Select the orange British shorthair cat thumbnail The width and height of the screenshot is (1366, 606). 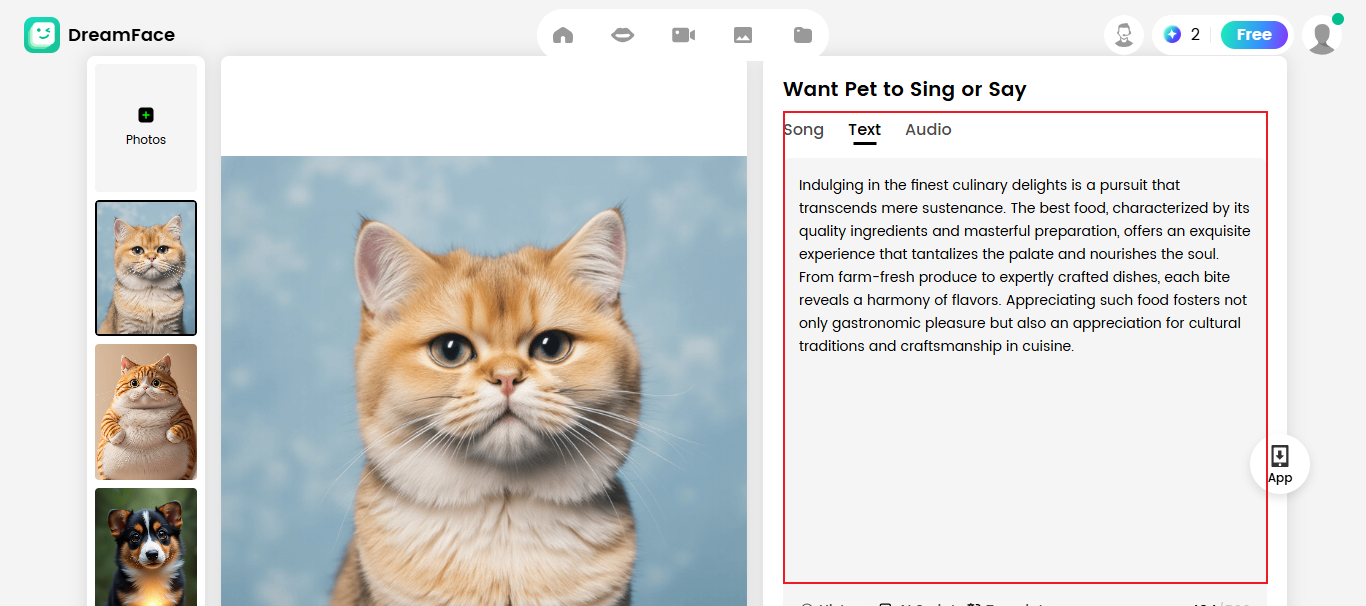pos(146,268)
